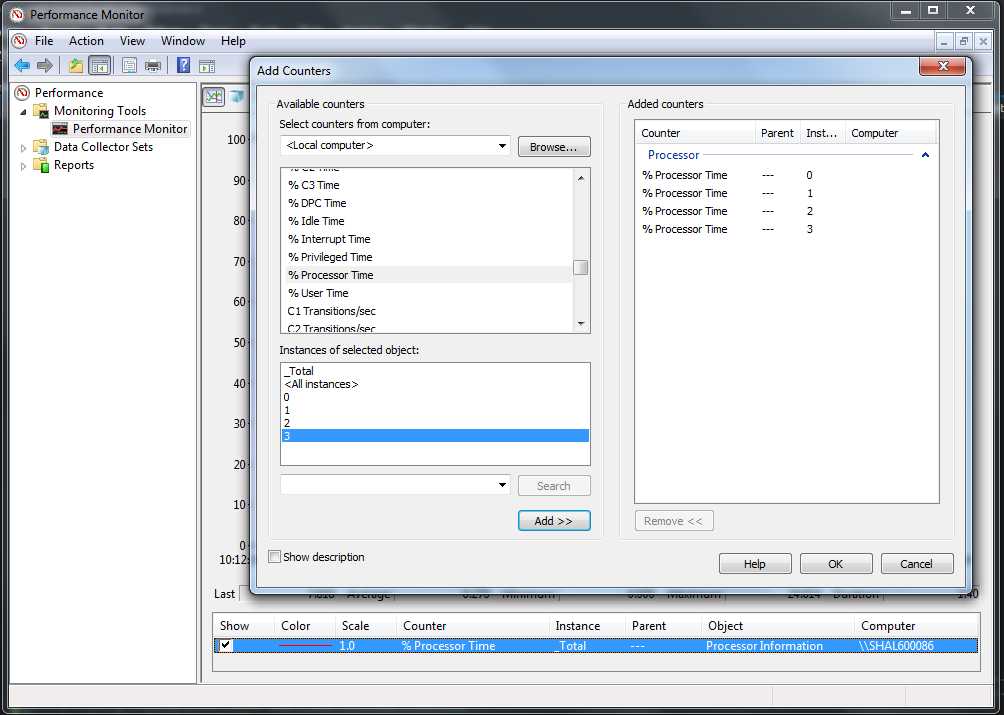Open the instance search combo box dropdown
The width and height of the screenshot is (1004, 715).
(x=503, y=485)
